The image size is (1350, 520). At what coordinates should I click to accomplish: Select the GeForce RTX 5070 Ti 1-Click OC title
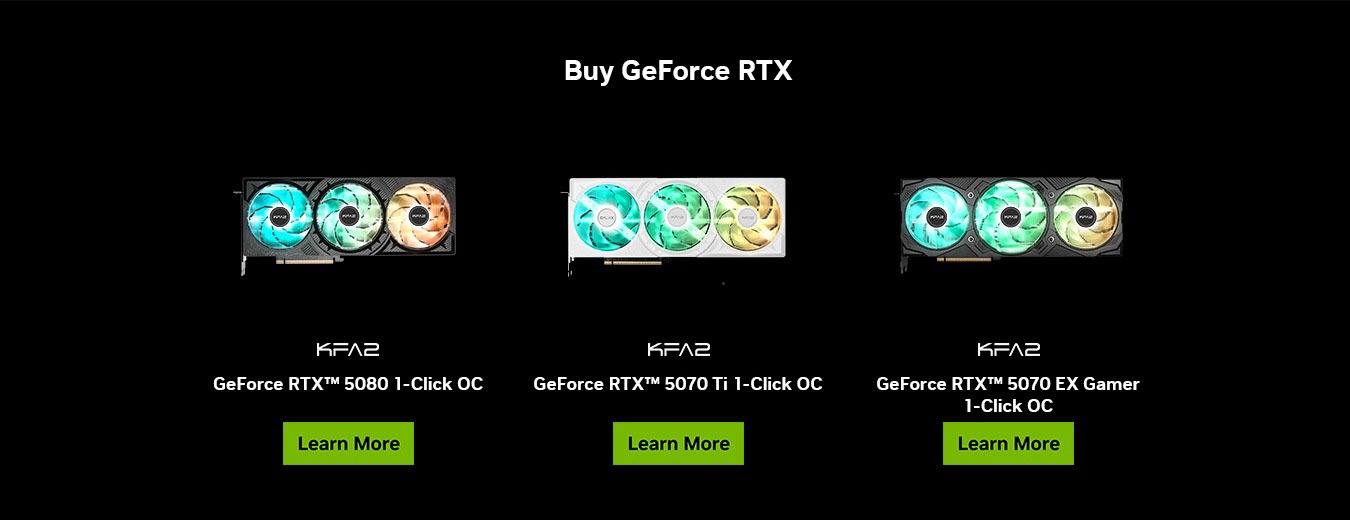tap(678, 384)
